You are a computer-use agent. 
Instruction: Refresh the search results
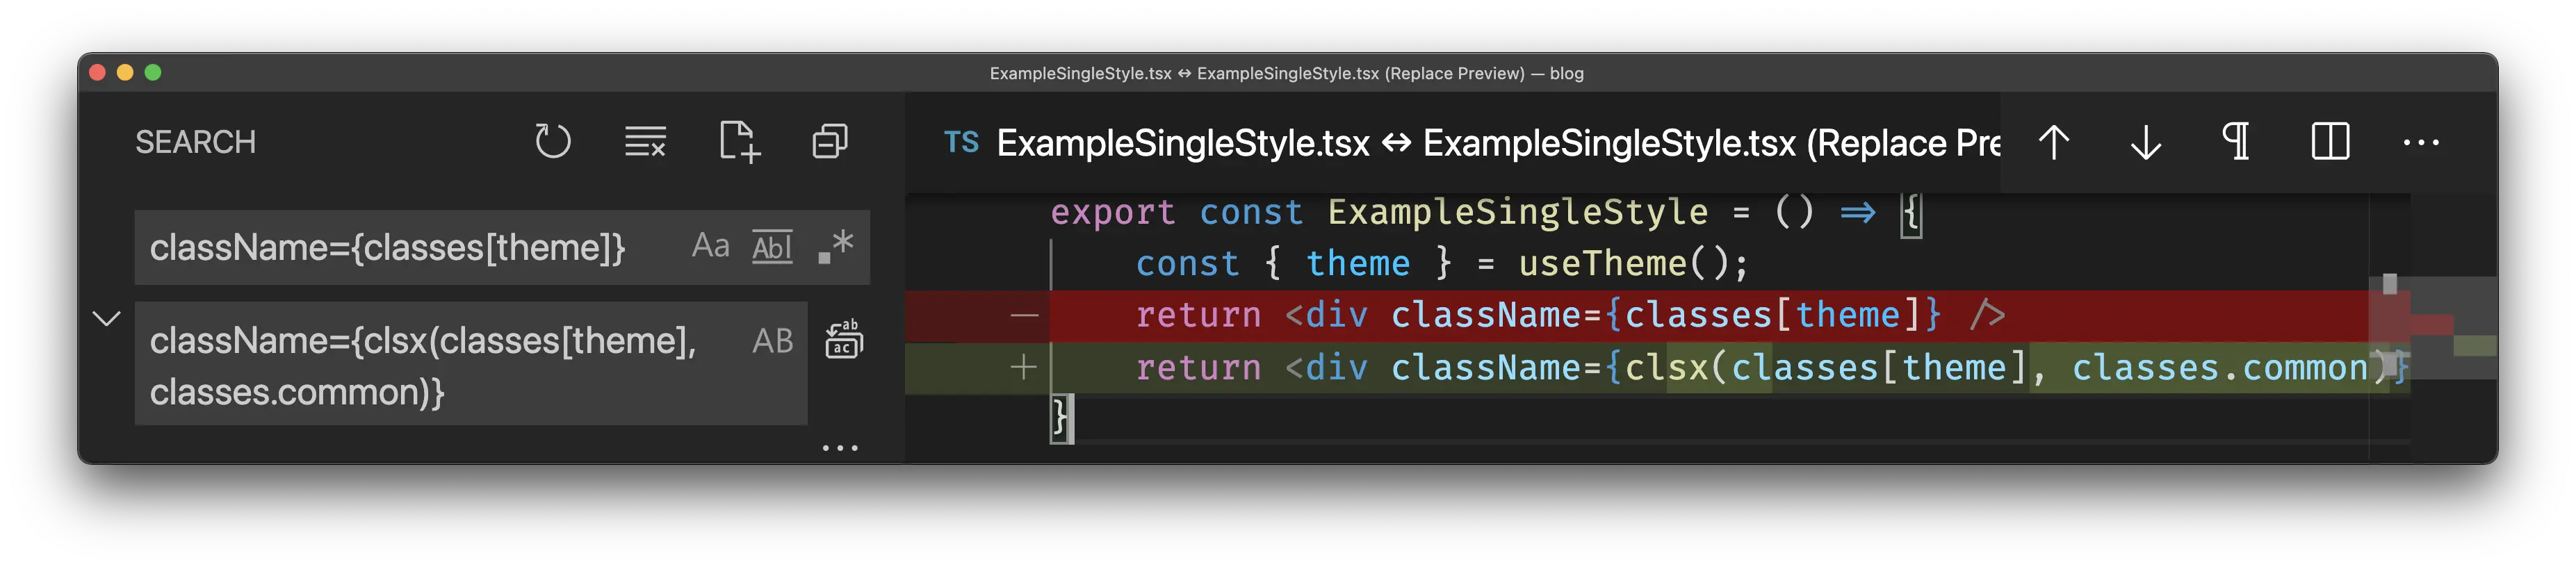pos(552,142)
